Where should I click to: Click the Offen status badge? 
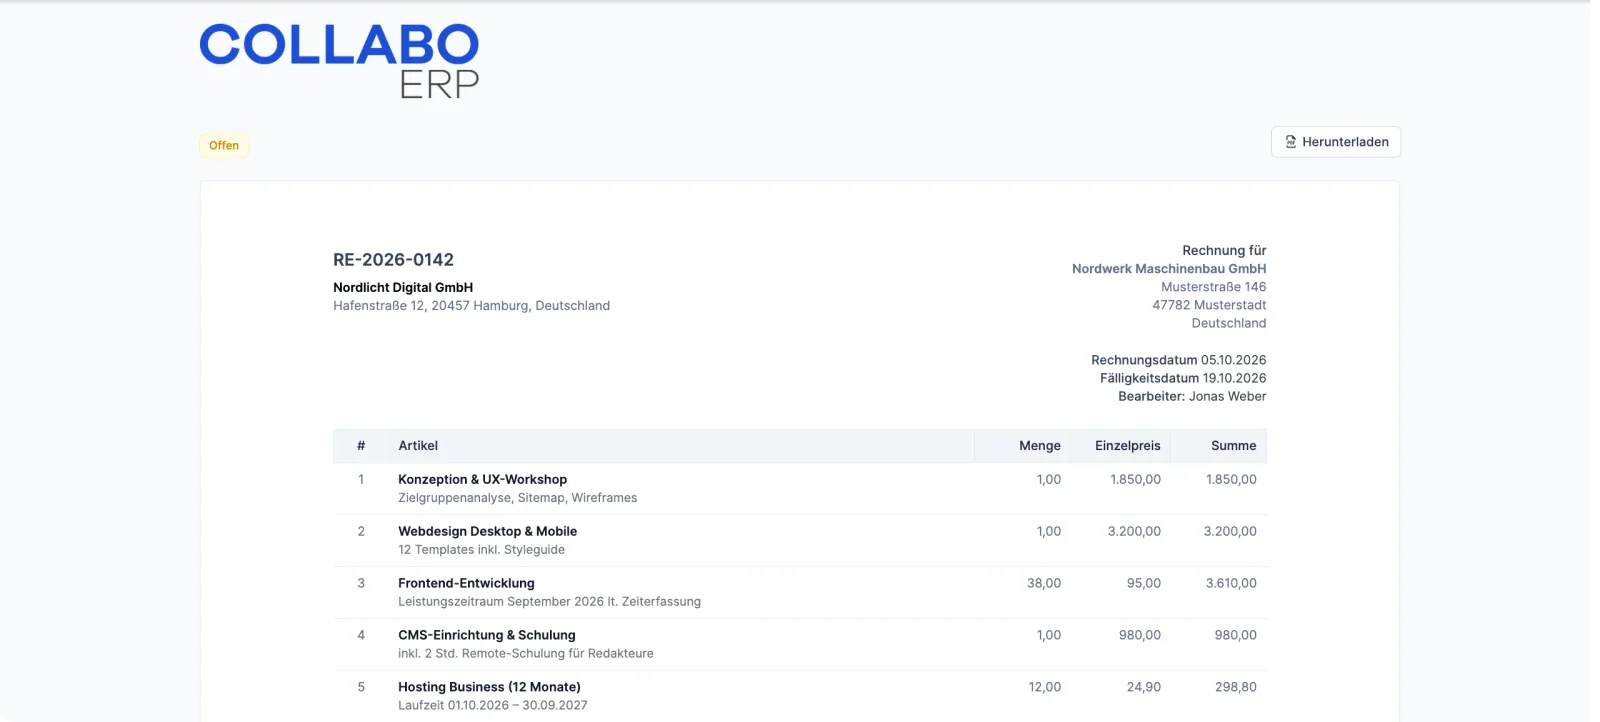pyautogui.click(x=224, y=145)
